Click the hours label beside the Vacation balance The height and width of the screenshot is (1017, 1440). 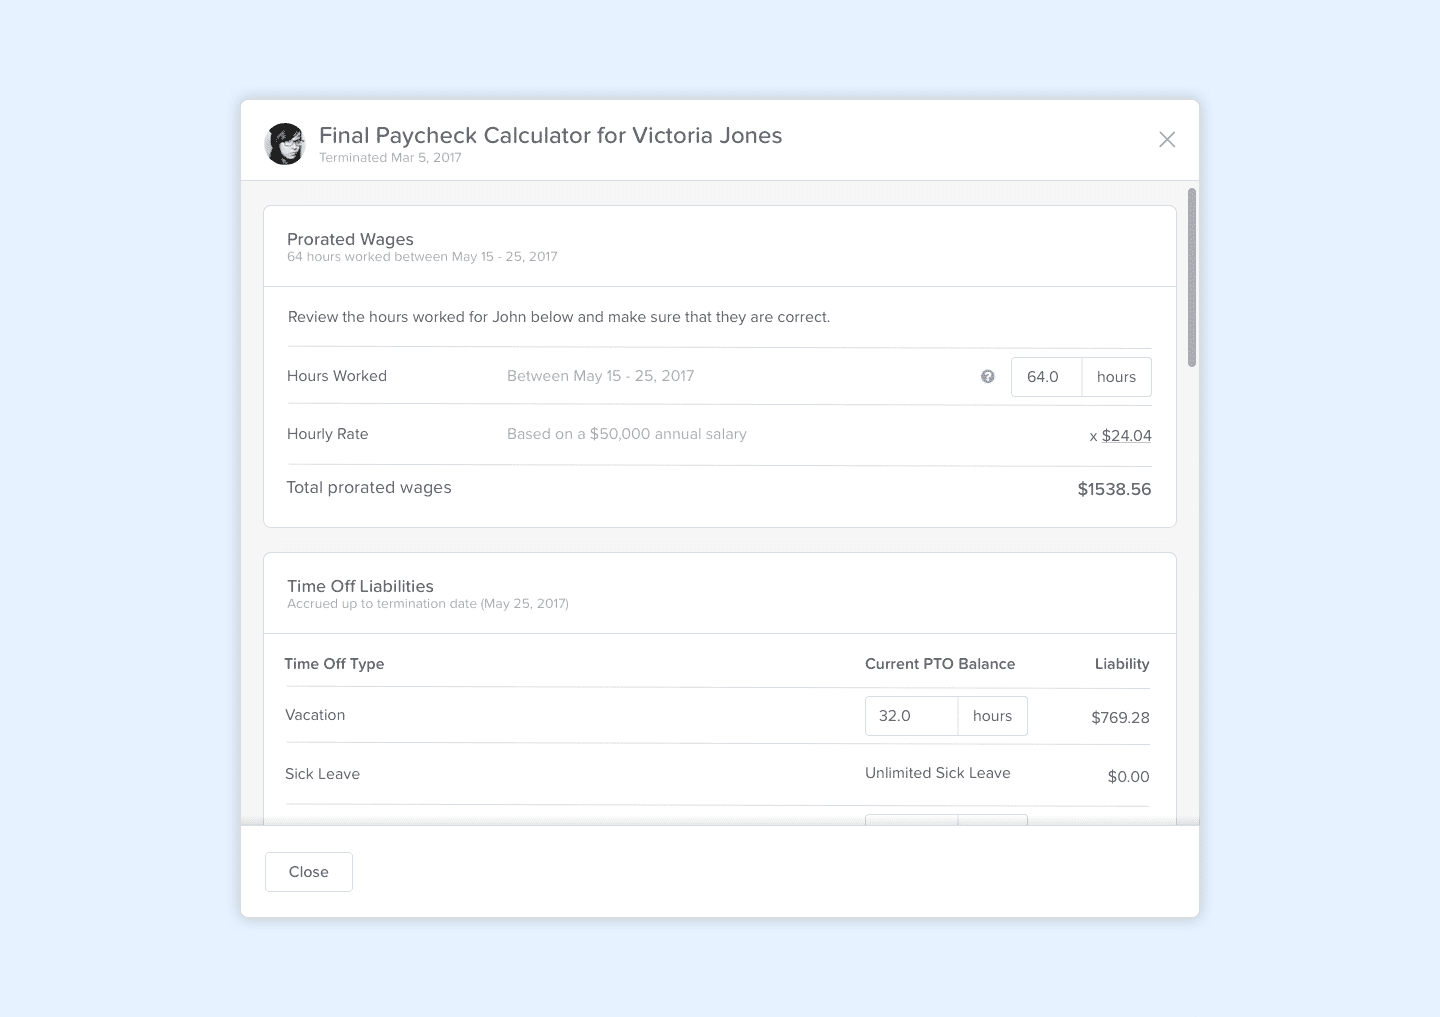991,715
